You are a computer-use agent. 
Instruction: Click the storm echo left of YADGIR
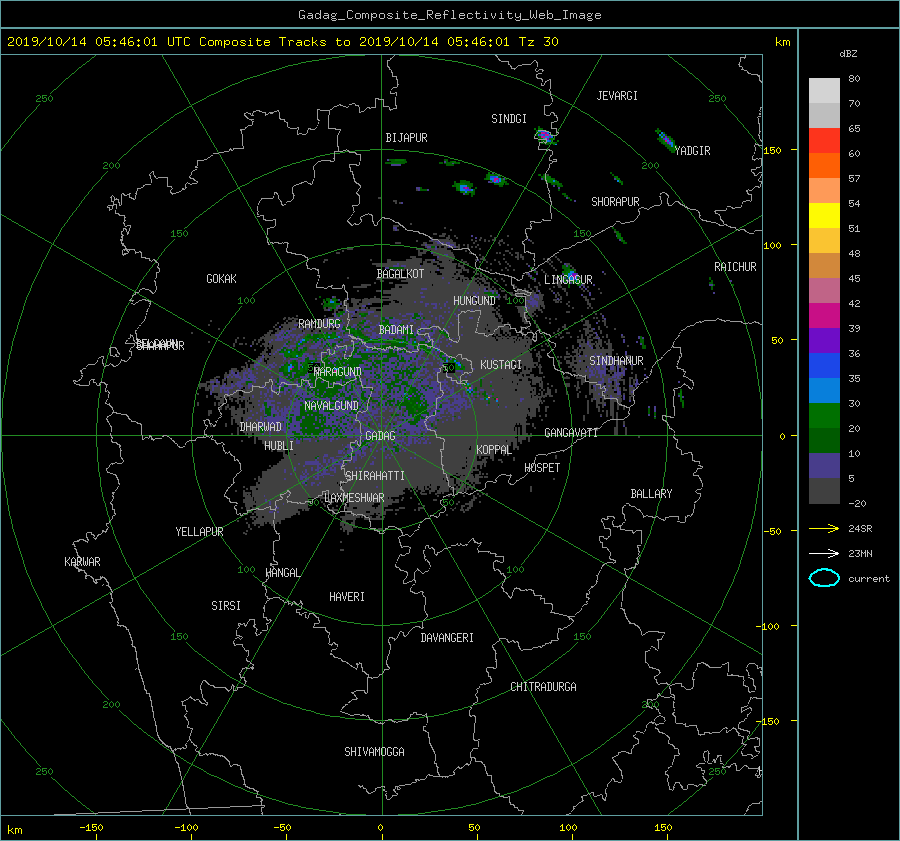click(666, 141)
